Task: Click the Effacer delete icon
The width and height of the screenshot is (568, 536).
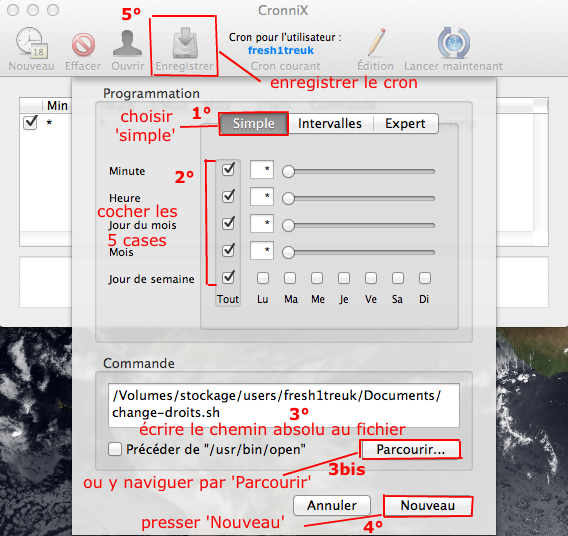Action: [83, 44]
